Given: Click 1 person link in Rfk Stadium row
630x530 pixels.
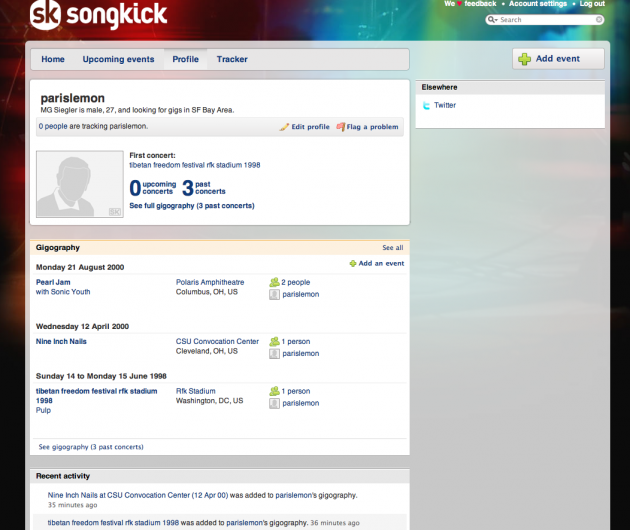Looking at the screenshot, I should [296, 391].
